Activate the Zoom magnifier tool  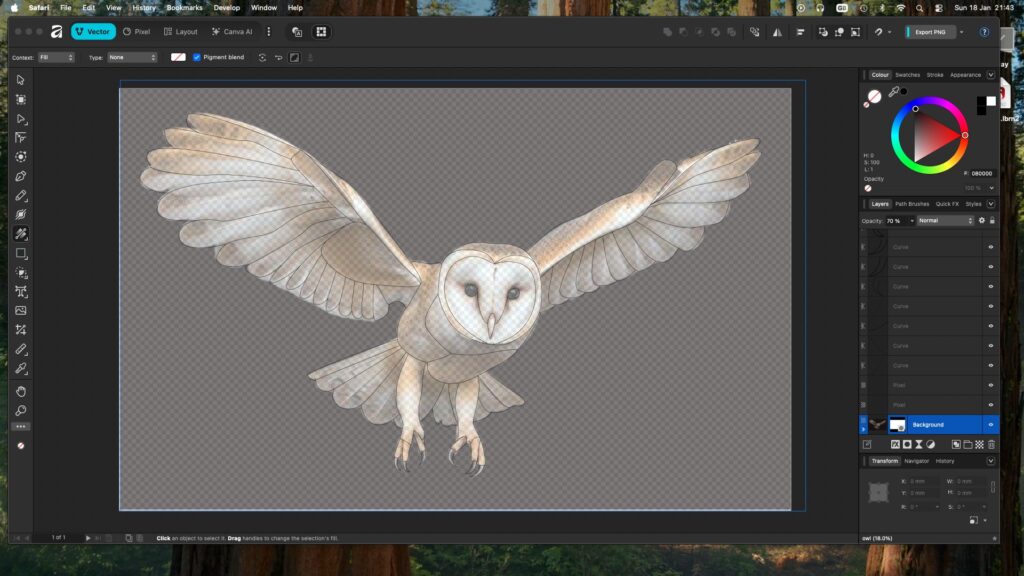(x=20, y=410)
